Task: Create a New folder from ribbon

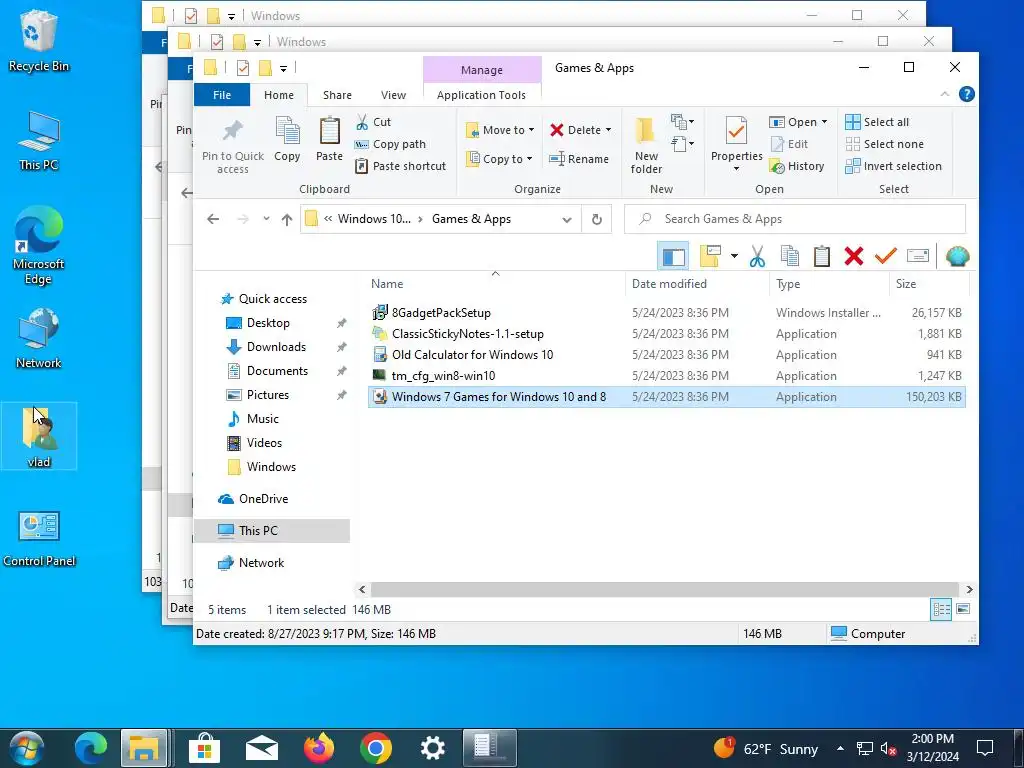Action: (x=646, y=146)
